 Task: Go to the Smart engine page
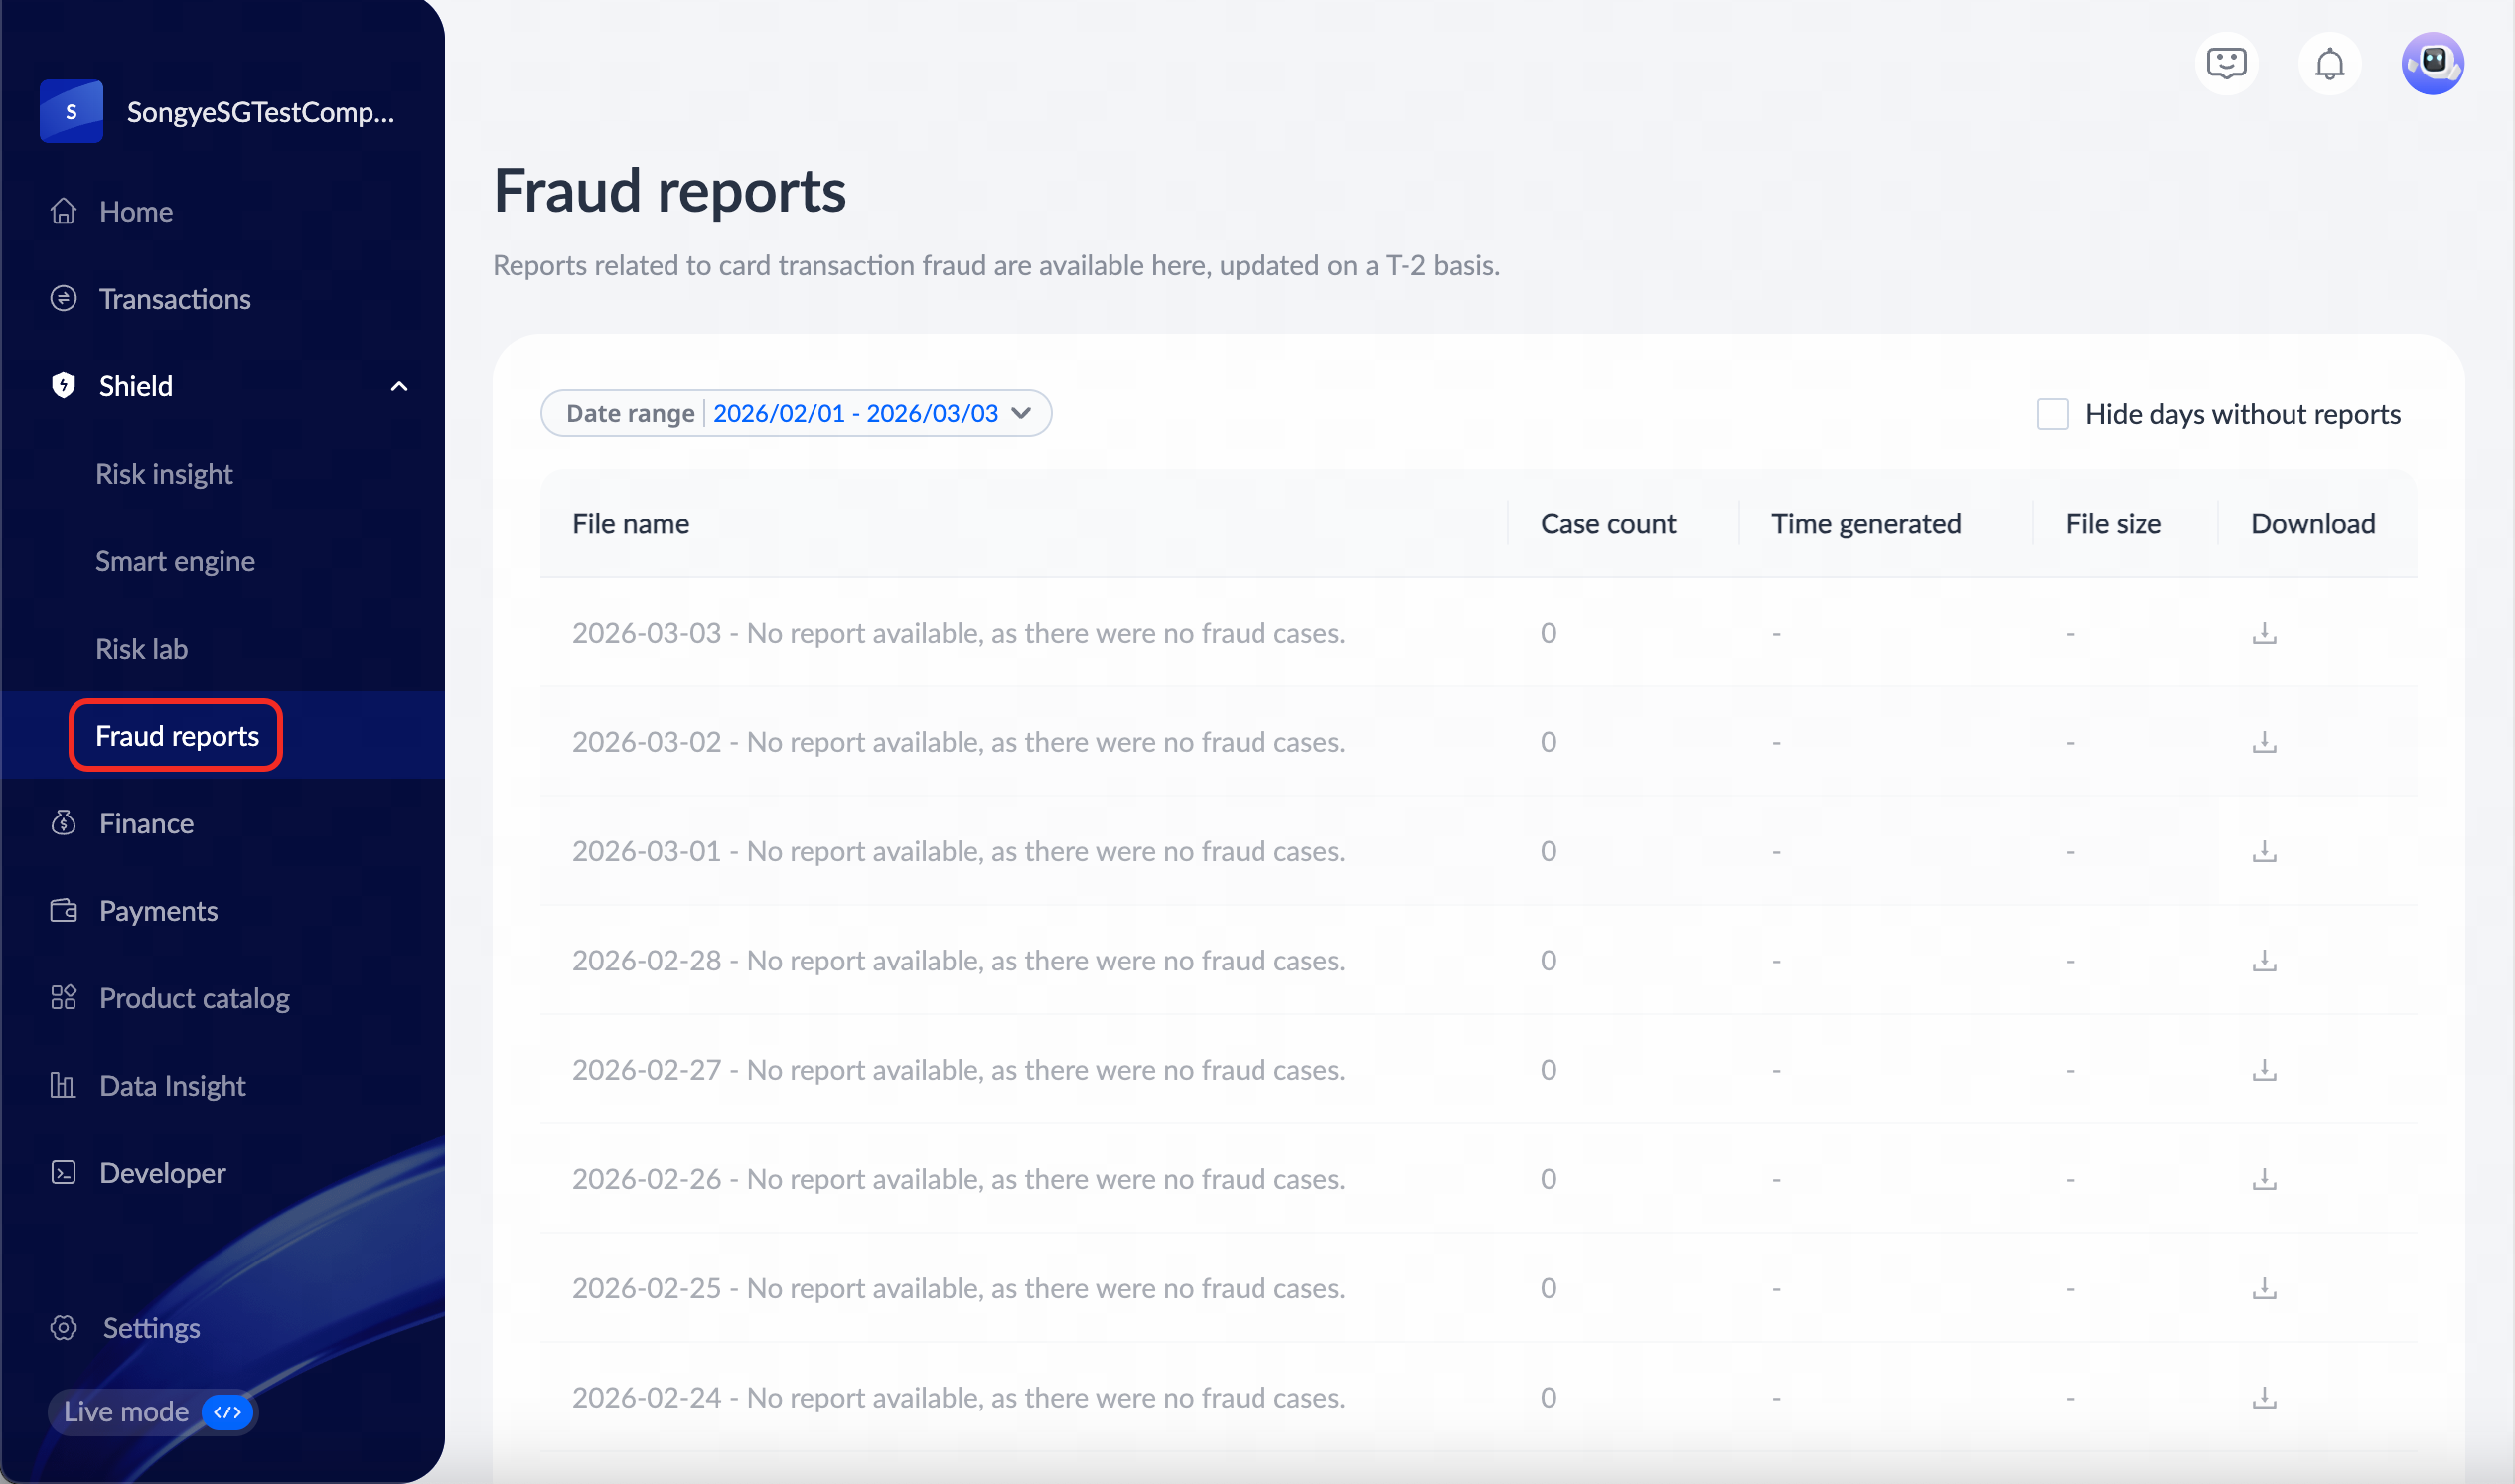(175, 562)
